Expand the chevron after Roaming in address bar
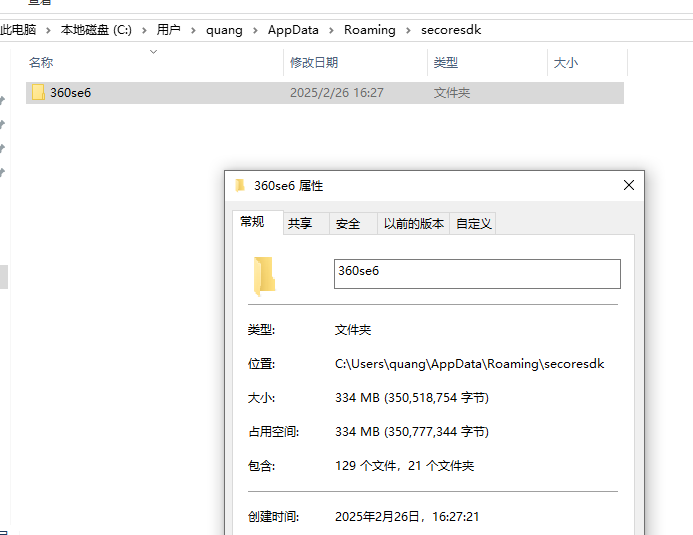 click(x=408, y=30)
